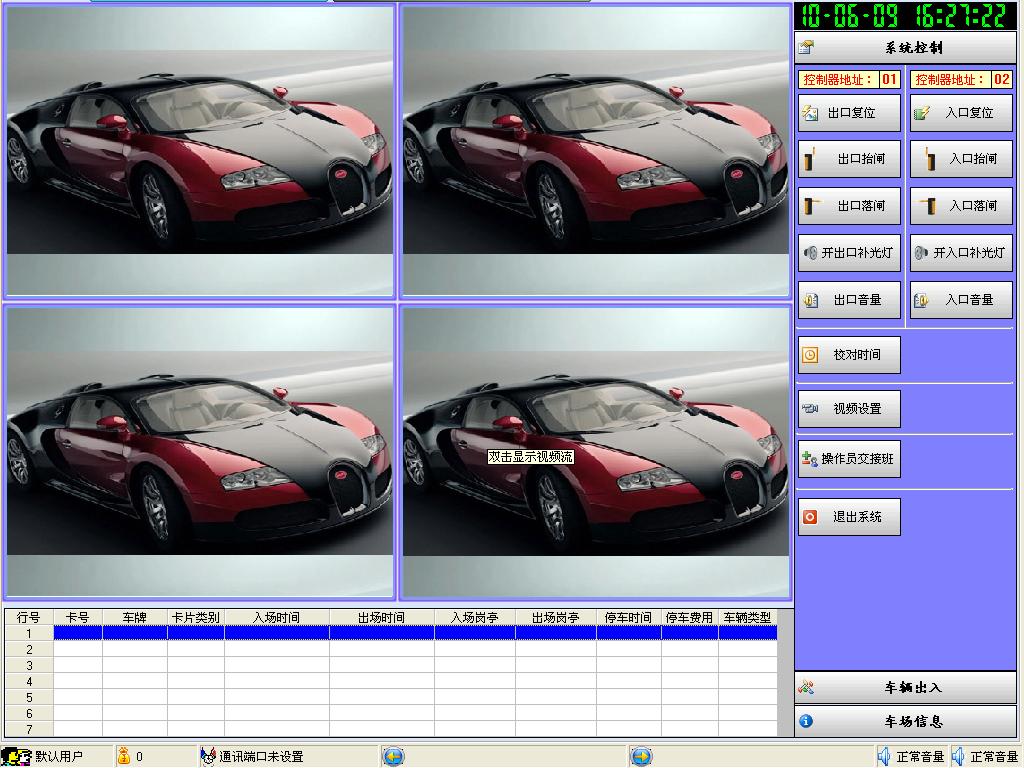Click the 通讯端口未设置 status text
1024x768 pixels.
261,757
